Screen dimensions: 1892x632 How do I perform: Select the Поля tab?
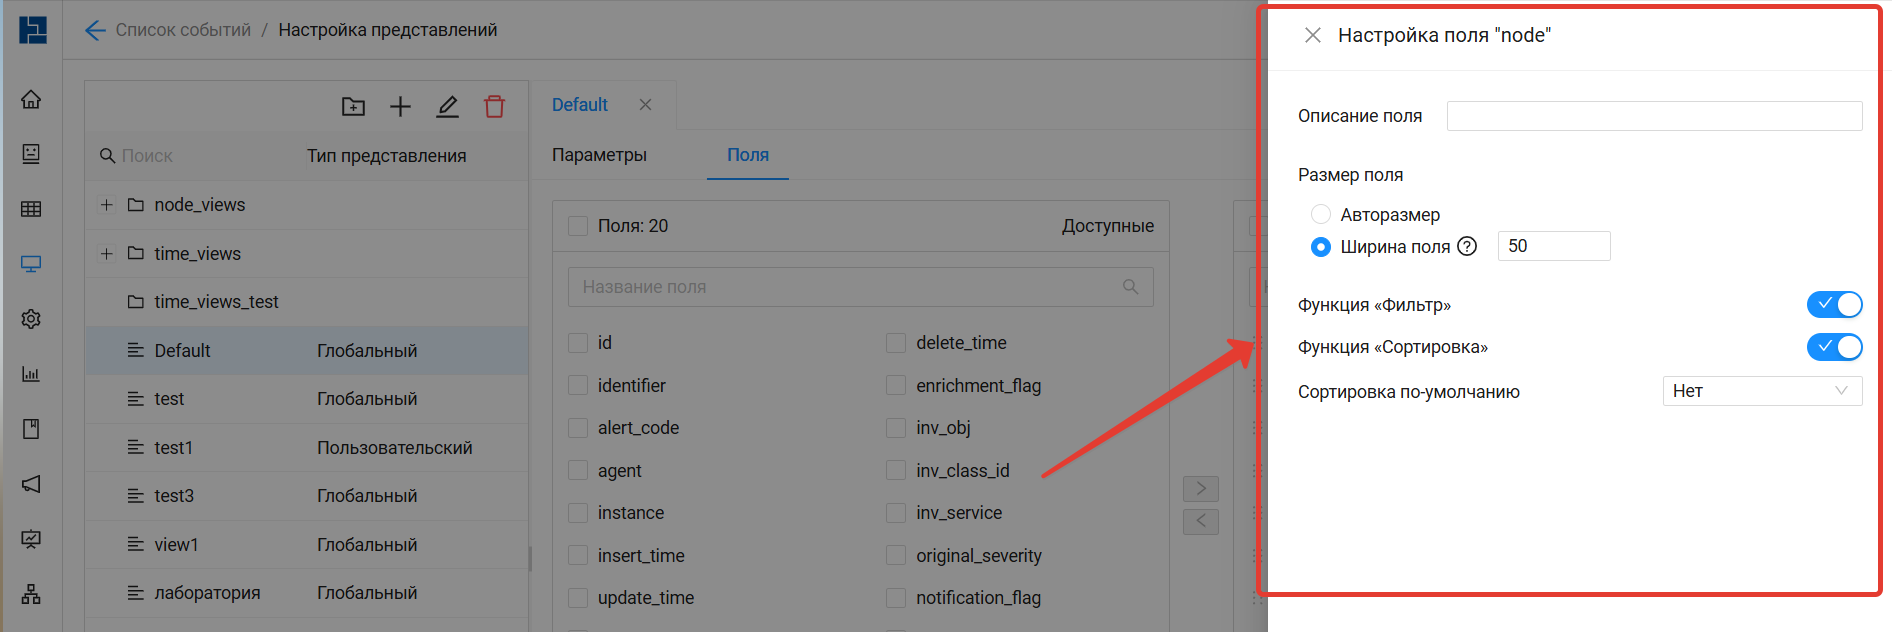coord(747,155)
